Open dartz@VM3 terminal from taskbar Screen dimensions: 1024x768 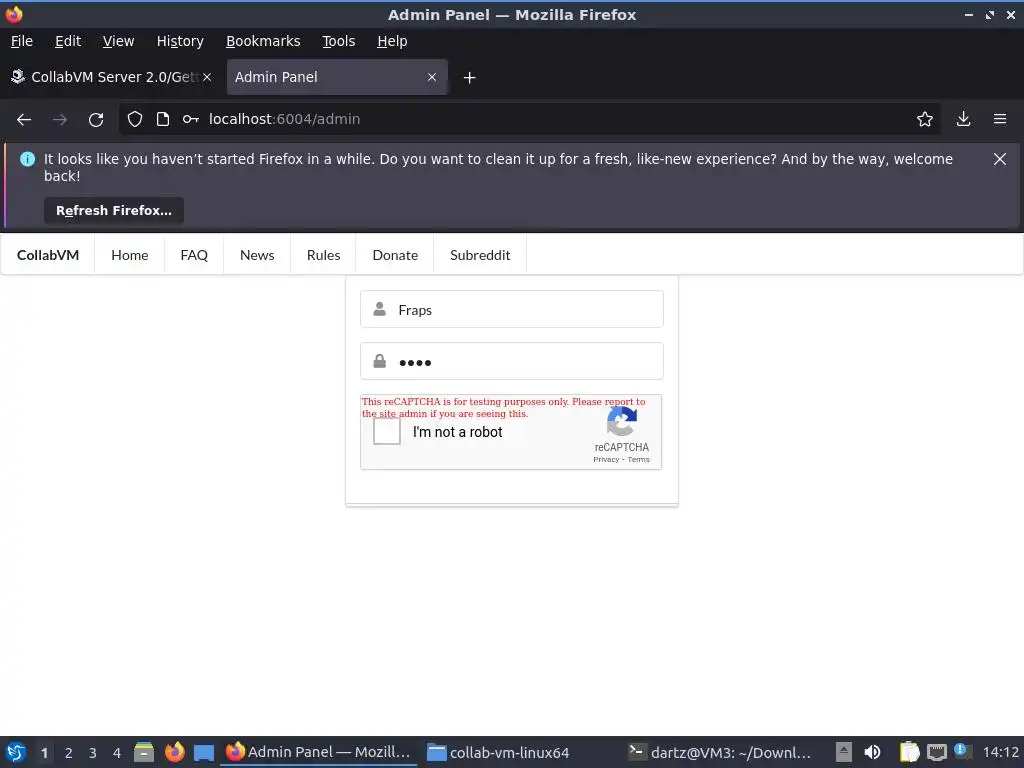point(719,752)
